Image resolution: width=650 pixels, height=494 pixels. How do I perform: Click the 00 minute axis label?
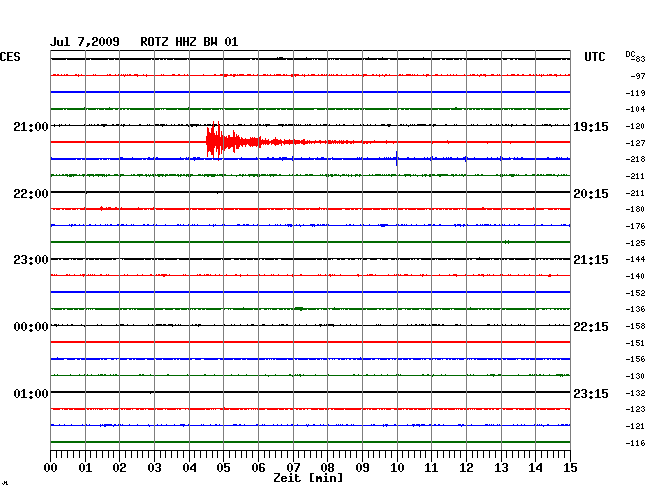(51, 468)
